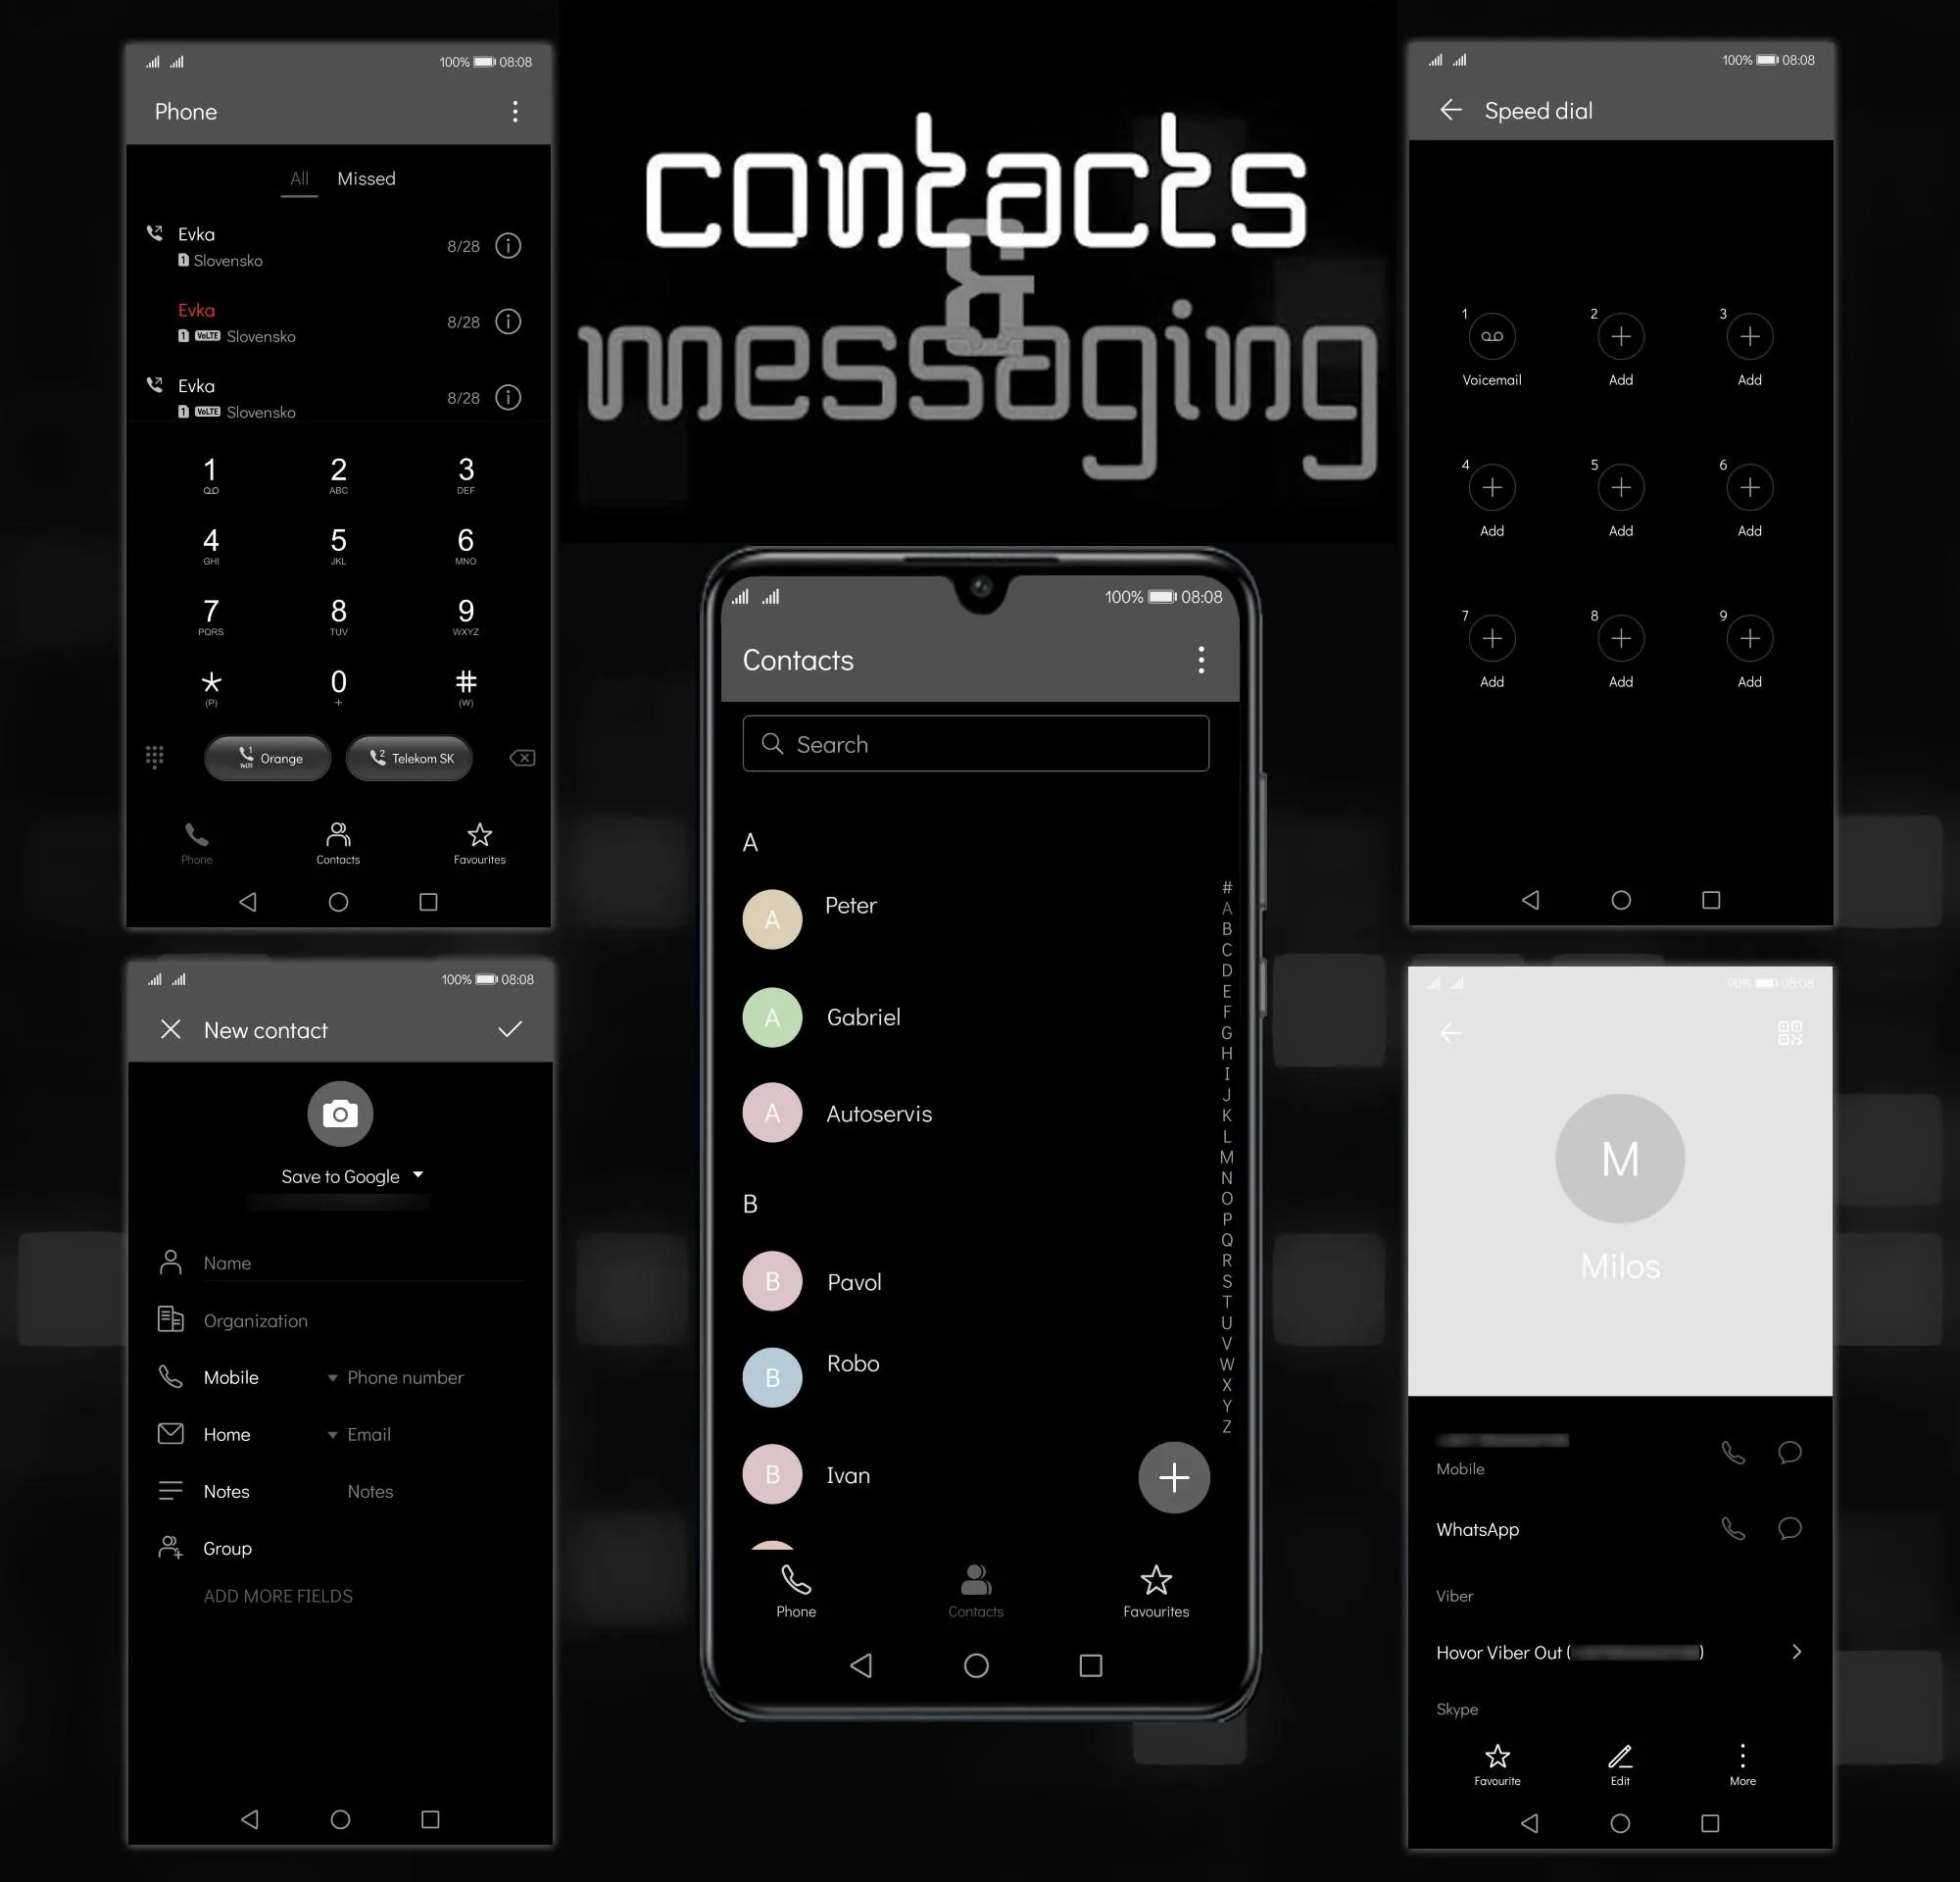Tap the Search contacts input field
Viewport: 1960px width, 1882px height.
(975, 742)
